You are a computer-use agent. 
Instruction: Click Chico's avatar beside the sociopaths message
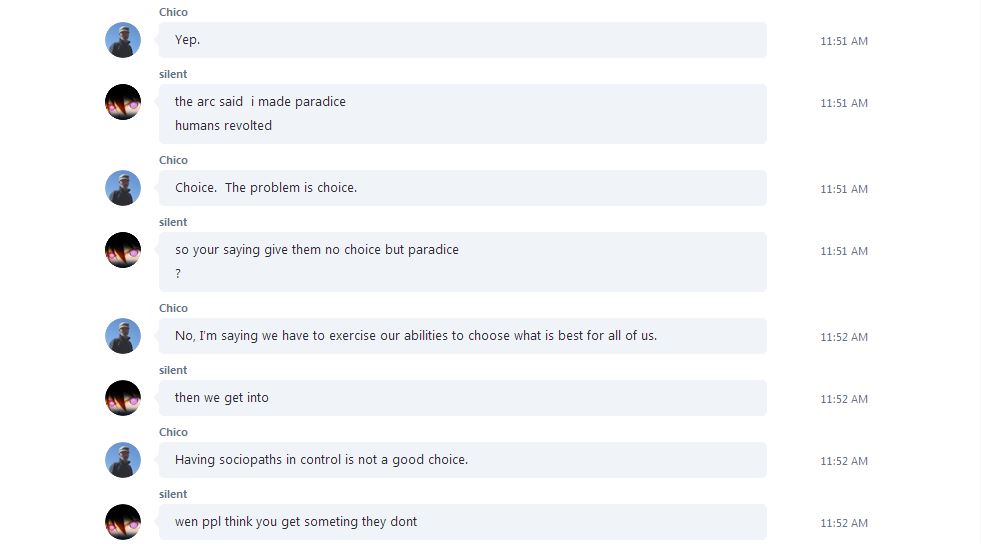(123, 460)
